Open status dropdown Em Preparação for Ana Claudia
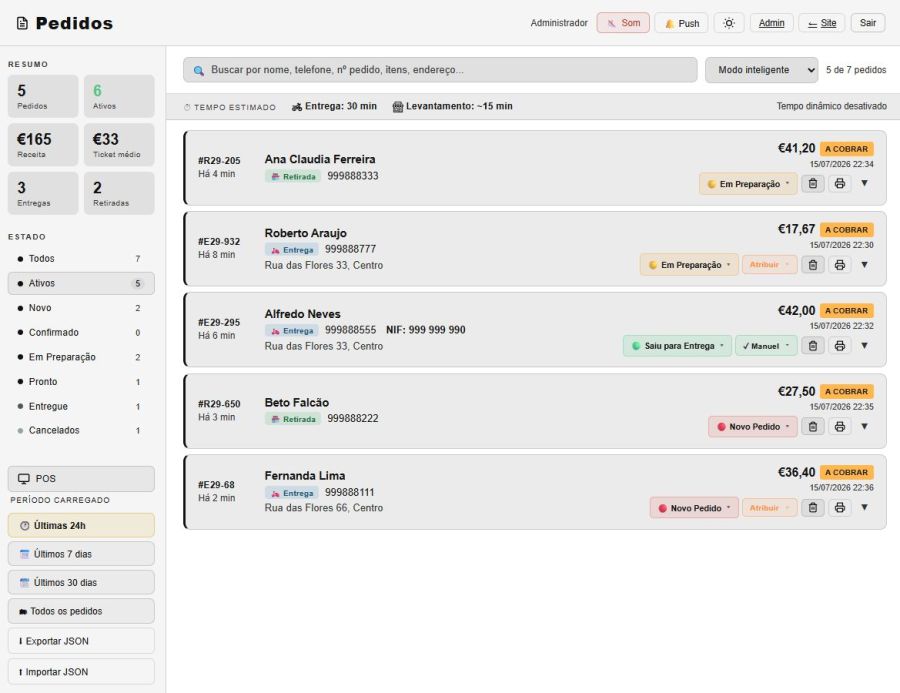This screenshot has width=900, height=693. 748,184
